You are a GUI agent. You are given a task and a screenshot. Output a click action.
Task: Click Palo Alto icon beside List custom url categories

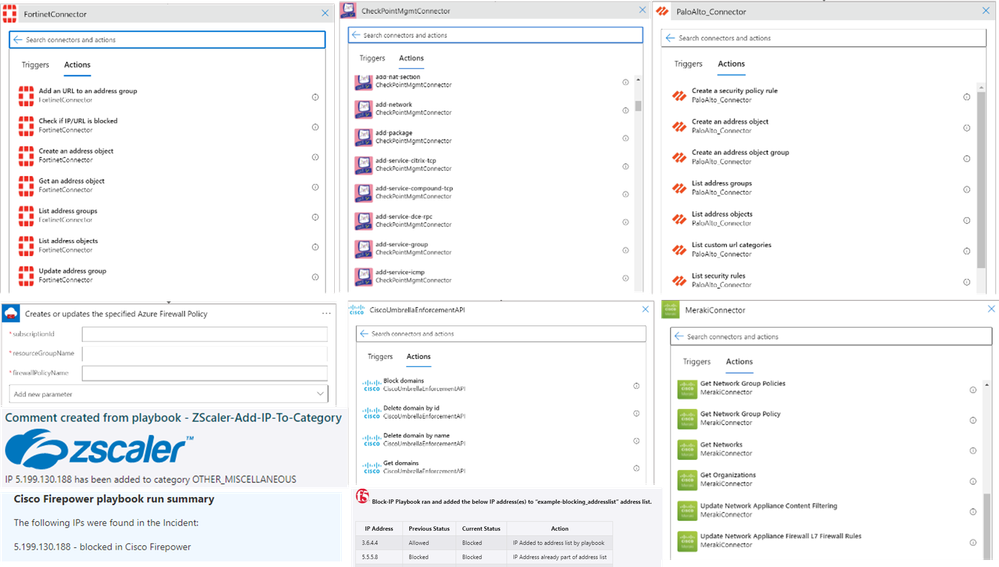[679, 250]
